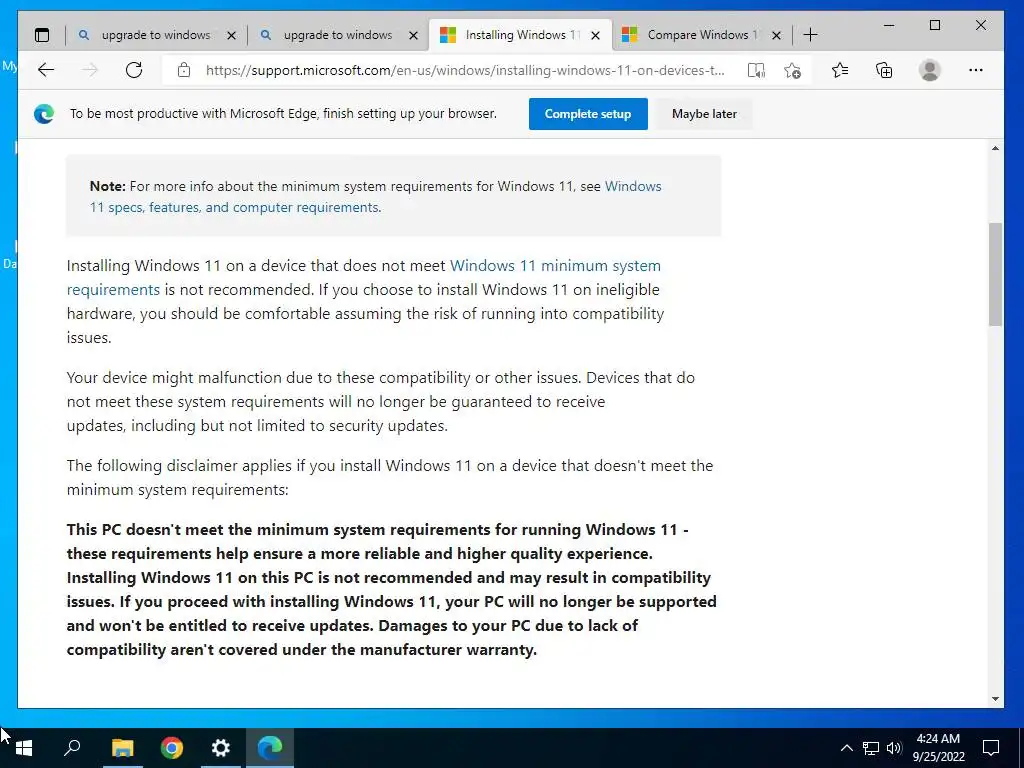Close the 'Compare Windows' tab
The height and width of the screenshot is (768, 1024).
[776, 35]
